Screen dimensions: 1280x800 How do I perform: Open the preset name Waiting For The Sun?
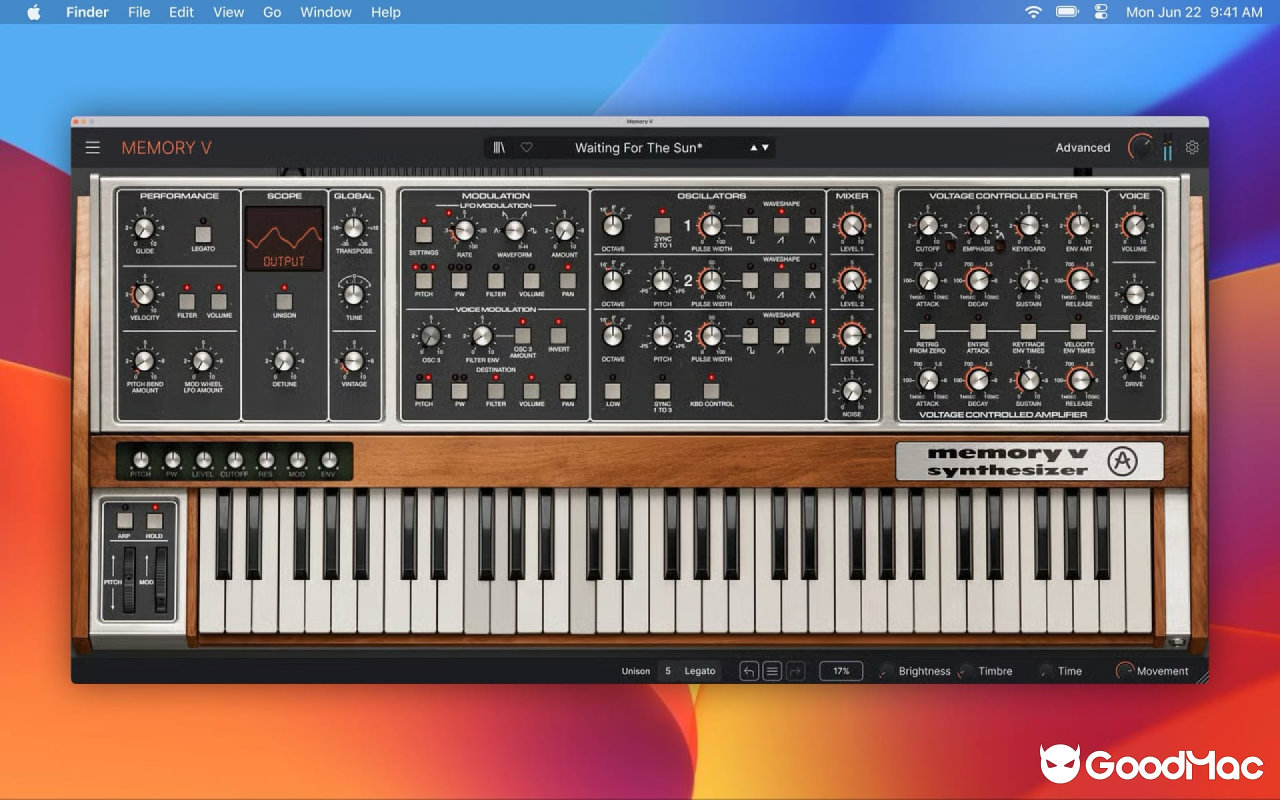[x=638, y=148]
